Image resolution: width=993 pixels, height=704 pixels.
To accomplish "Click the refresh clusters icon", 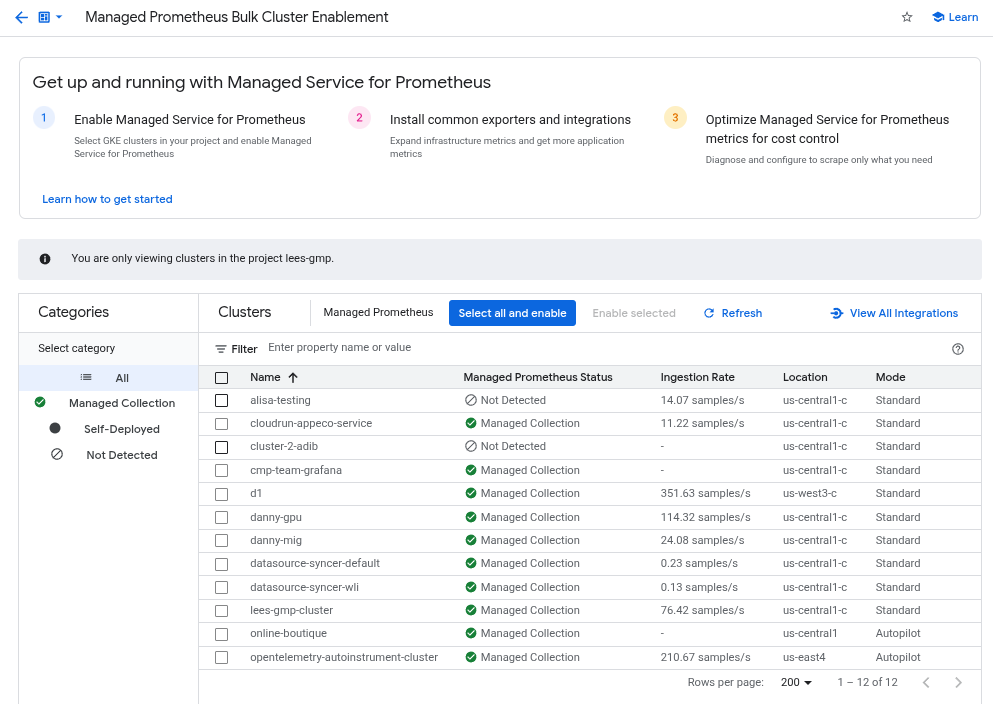I will tap(708, 313).
